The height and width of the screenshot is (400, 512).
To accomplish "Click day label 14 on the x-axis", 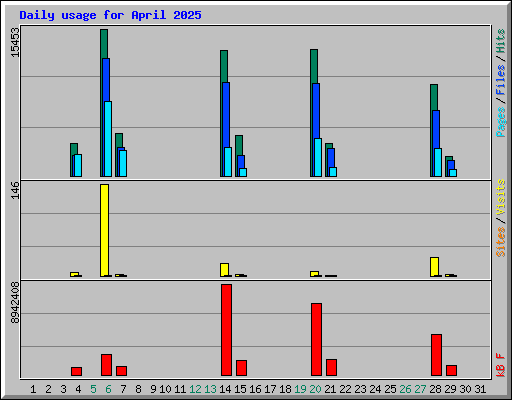I will (225, 389).
